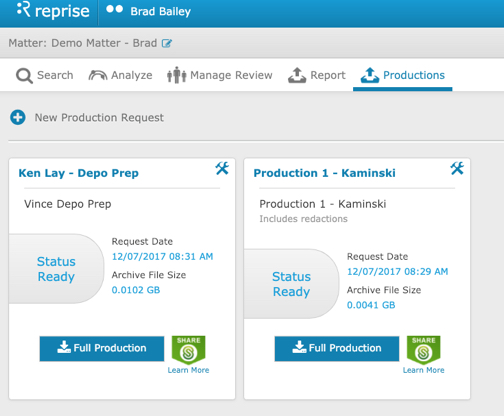Screen dimensions: 504x416
Task: Open tools wrench icon on Ken Lay card
Action: click(222, 168)
